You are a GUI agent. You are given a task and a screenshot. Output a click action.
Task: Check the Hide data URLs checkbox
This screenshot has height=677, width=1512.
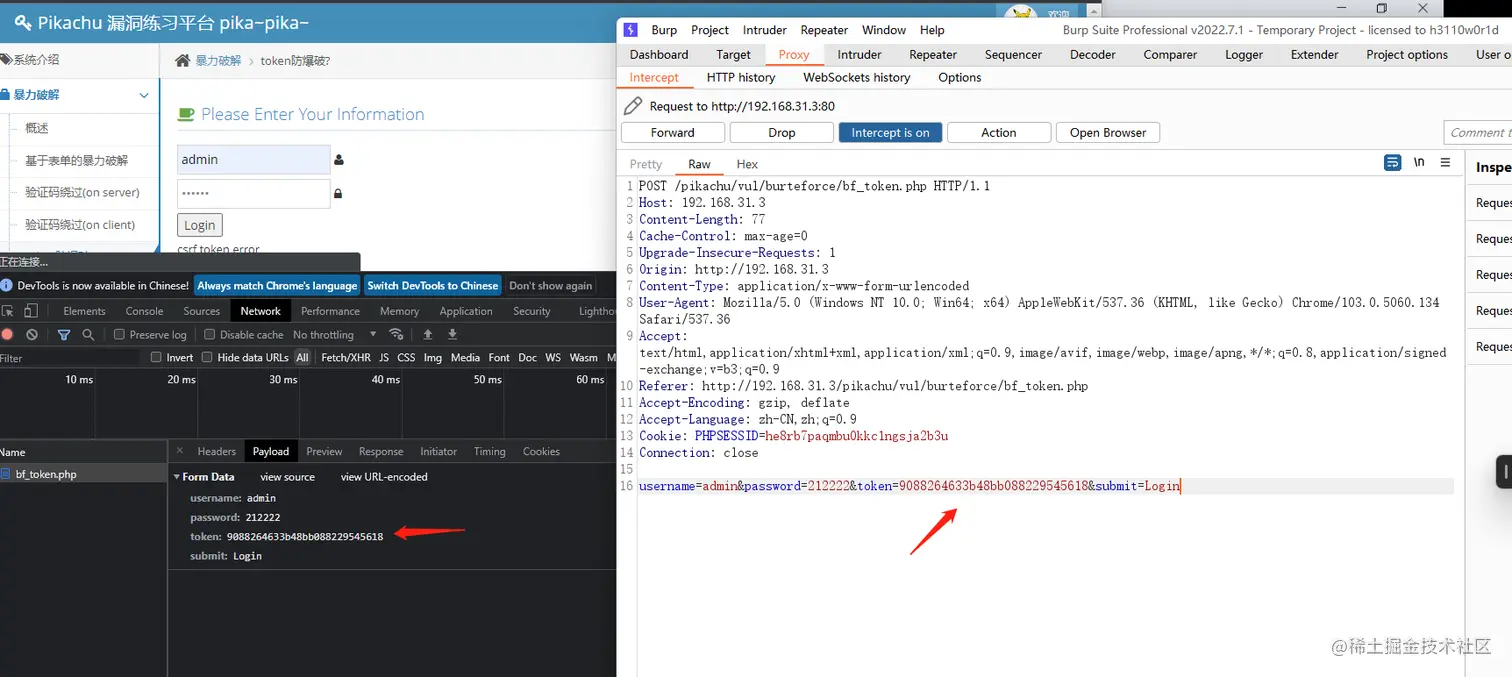pyautogui.click(x=207, y=357)
